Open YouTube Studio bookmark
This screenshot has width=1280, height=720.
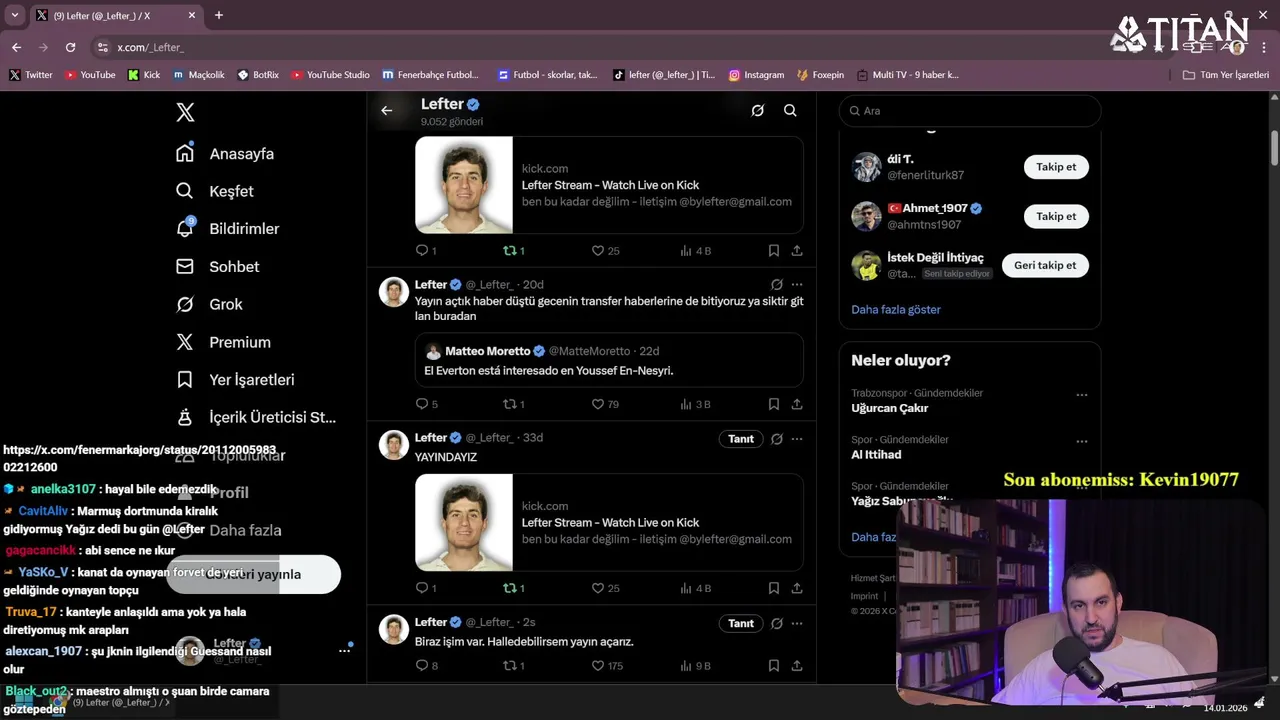coord(330,75)
